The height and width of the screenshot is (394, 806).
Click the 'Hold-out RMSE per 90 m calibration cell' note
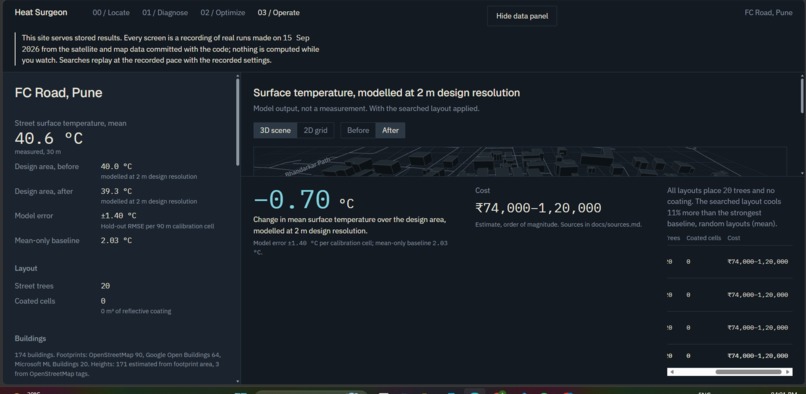(x=157, y=226)
